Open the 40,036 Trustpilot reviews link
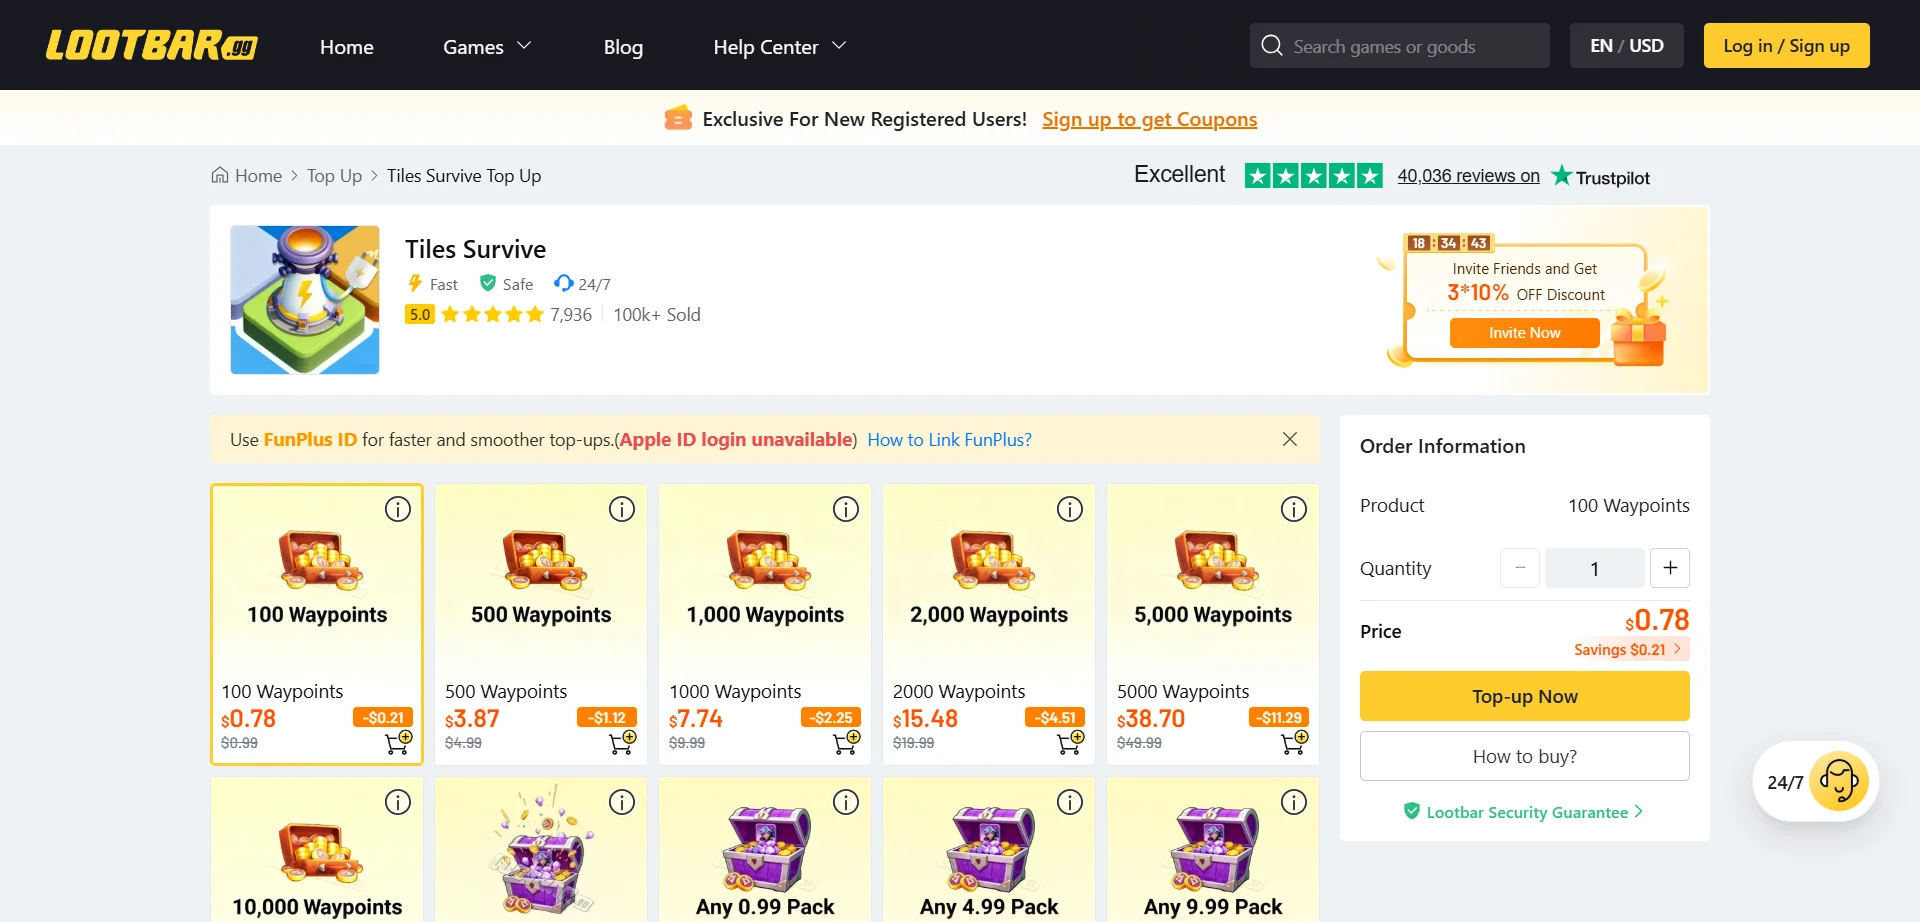This screenshot has height=922, width=1920. point(1467,175)
